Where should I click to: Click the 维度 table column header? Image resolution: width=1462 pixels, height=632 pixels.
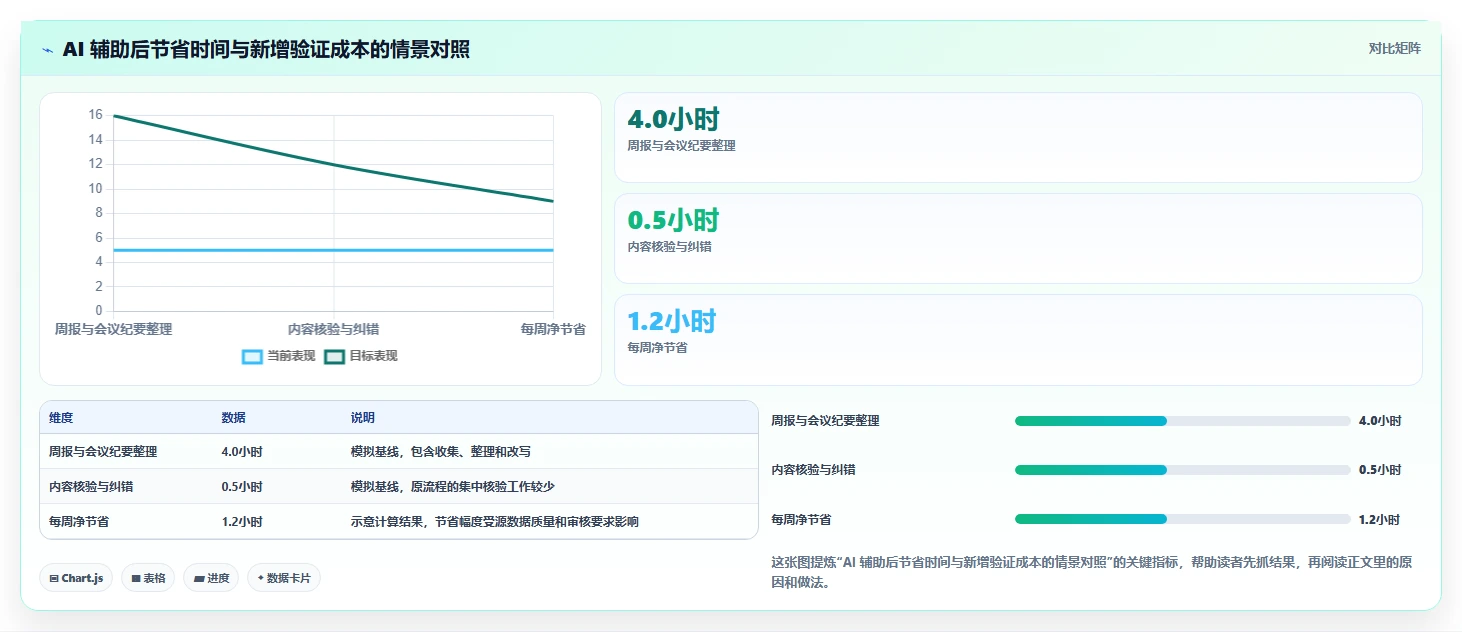click(x=61, y=418)
